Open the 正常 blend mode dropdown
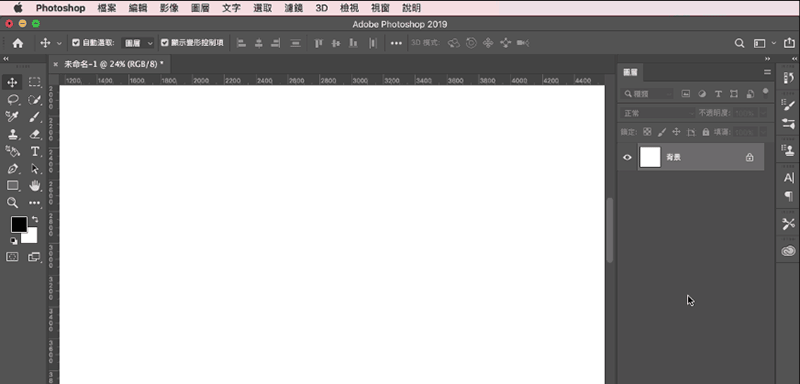The width and height of the screenshot is (800, 384). pyautogui.click(x=658, y=113)
